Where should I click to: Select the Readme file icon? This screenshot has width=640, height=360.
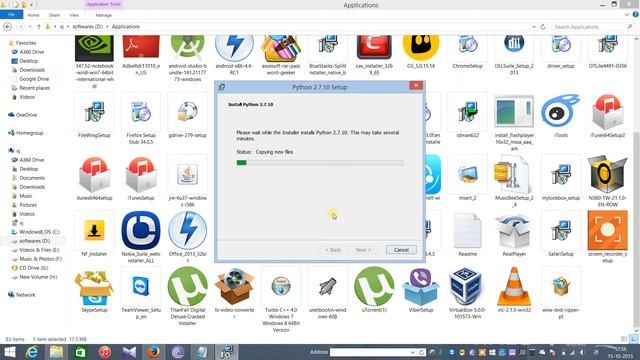pos(467,231)
